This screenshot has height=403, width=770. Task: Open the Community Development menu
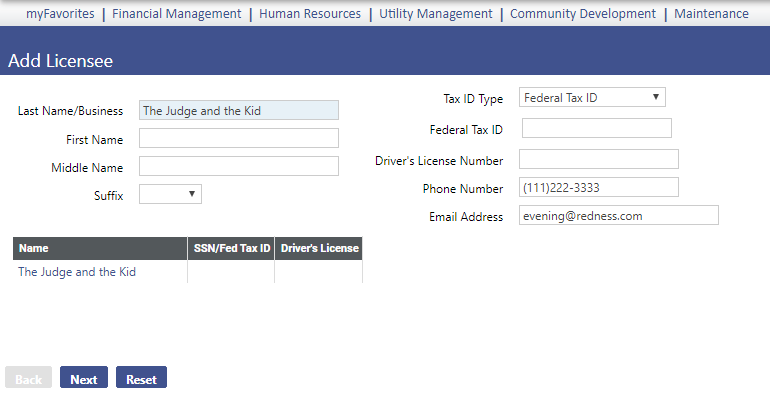pyautogui.click(x=582, y=14)
